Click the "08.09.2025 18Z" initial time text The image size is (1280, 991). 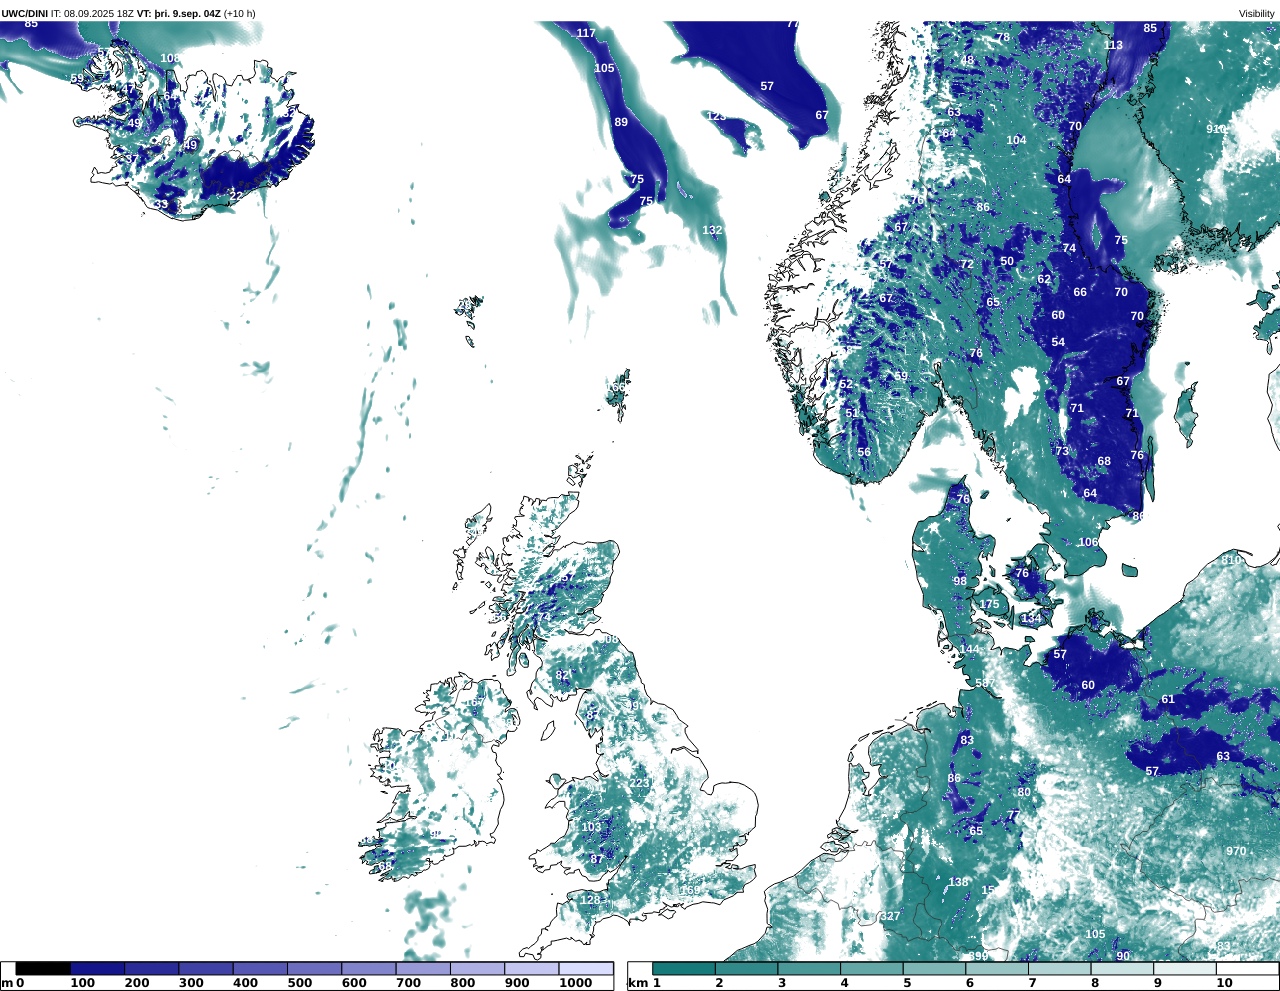tap(99, 14)
